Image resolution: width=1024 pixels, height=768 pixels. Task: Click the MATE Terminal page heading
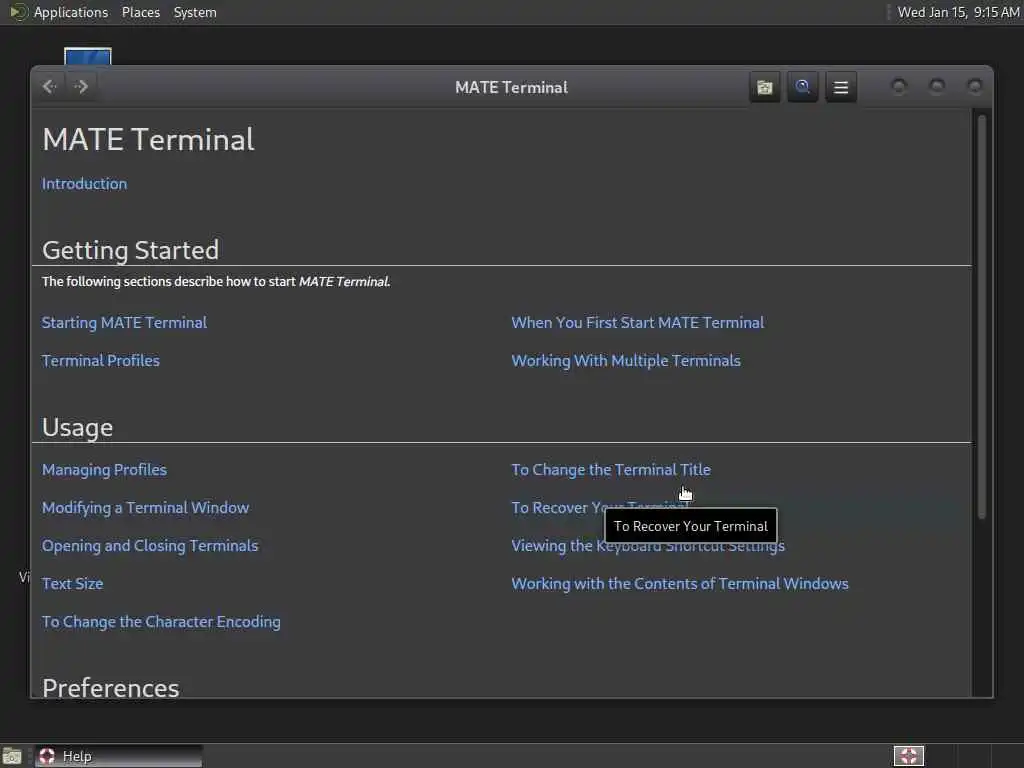click(x=148, y=139)
